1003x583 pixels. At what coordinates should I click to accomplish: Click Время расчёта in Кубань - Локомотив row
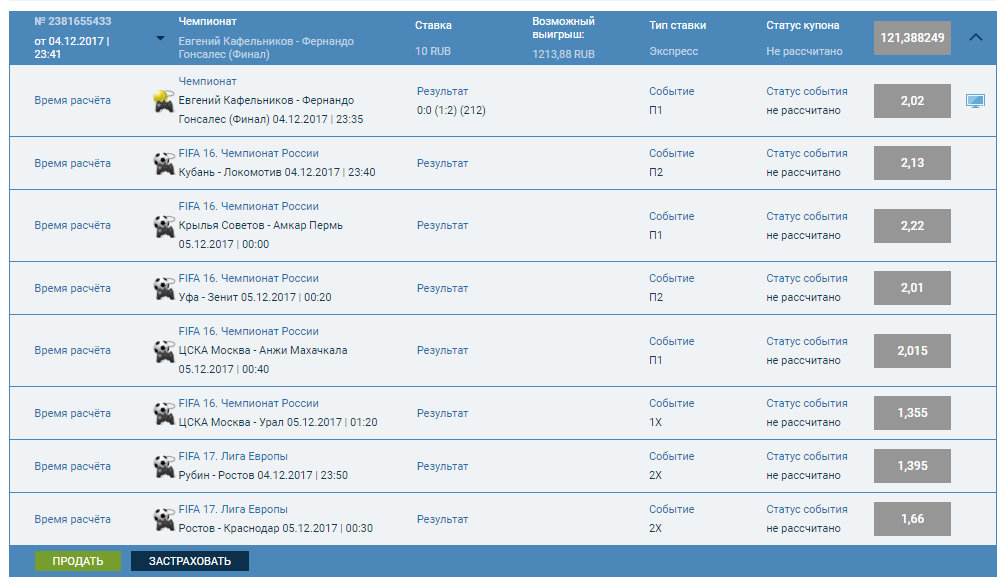click(x=72, y=163)
